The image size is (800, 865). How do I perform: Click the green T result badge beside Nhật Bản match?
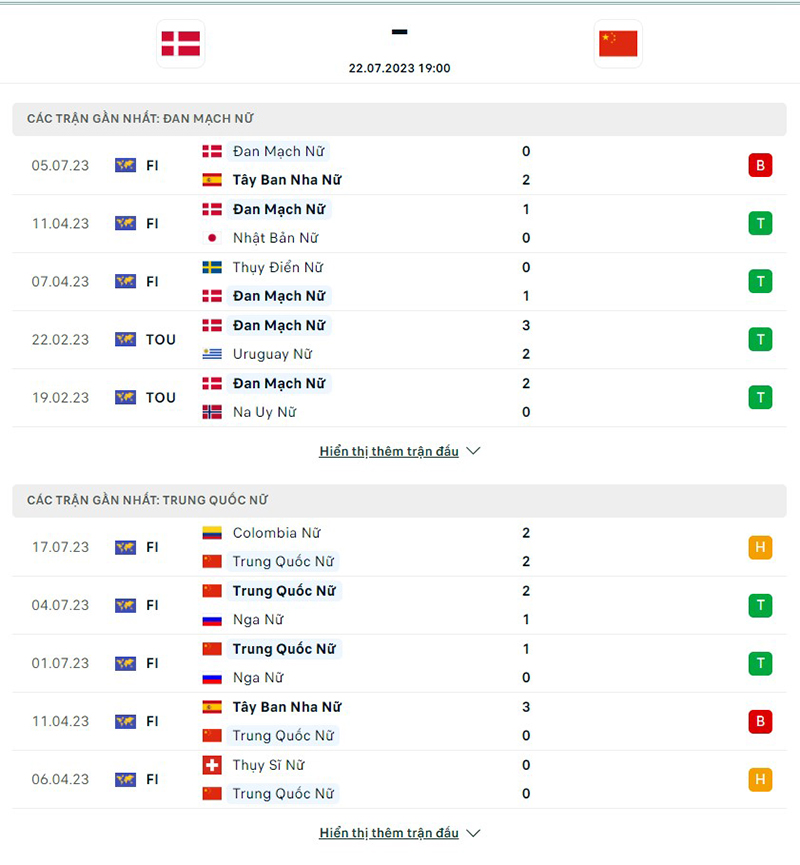coord(760,223)
